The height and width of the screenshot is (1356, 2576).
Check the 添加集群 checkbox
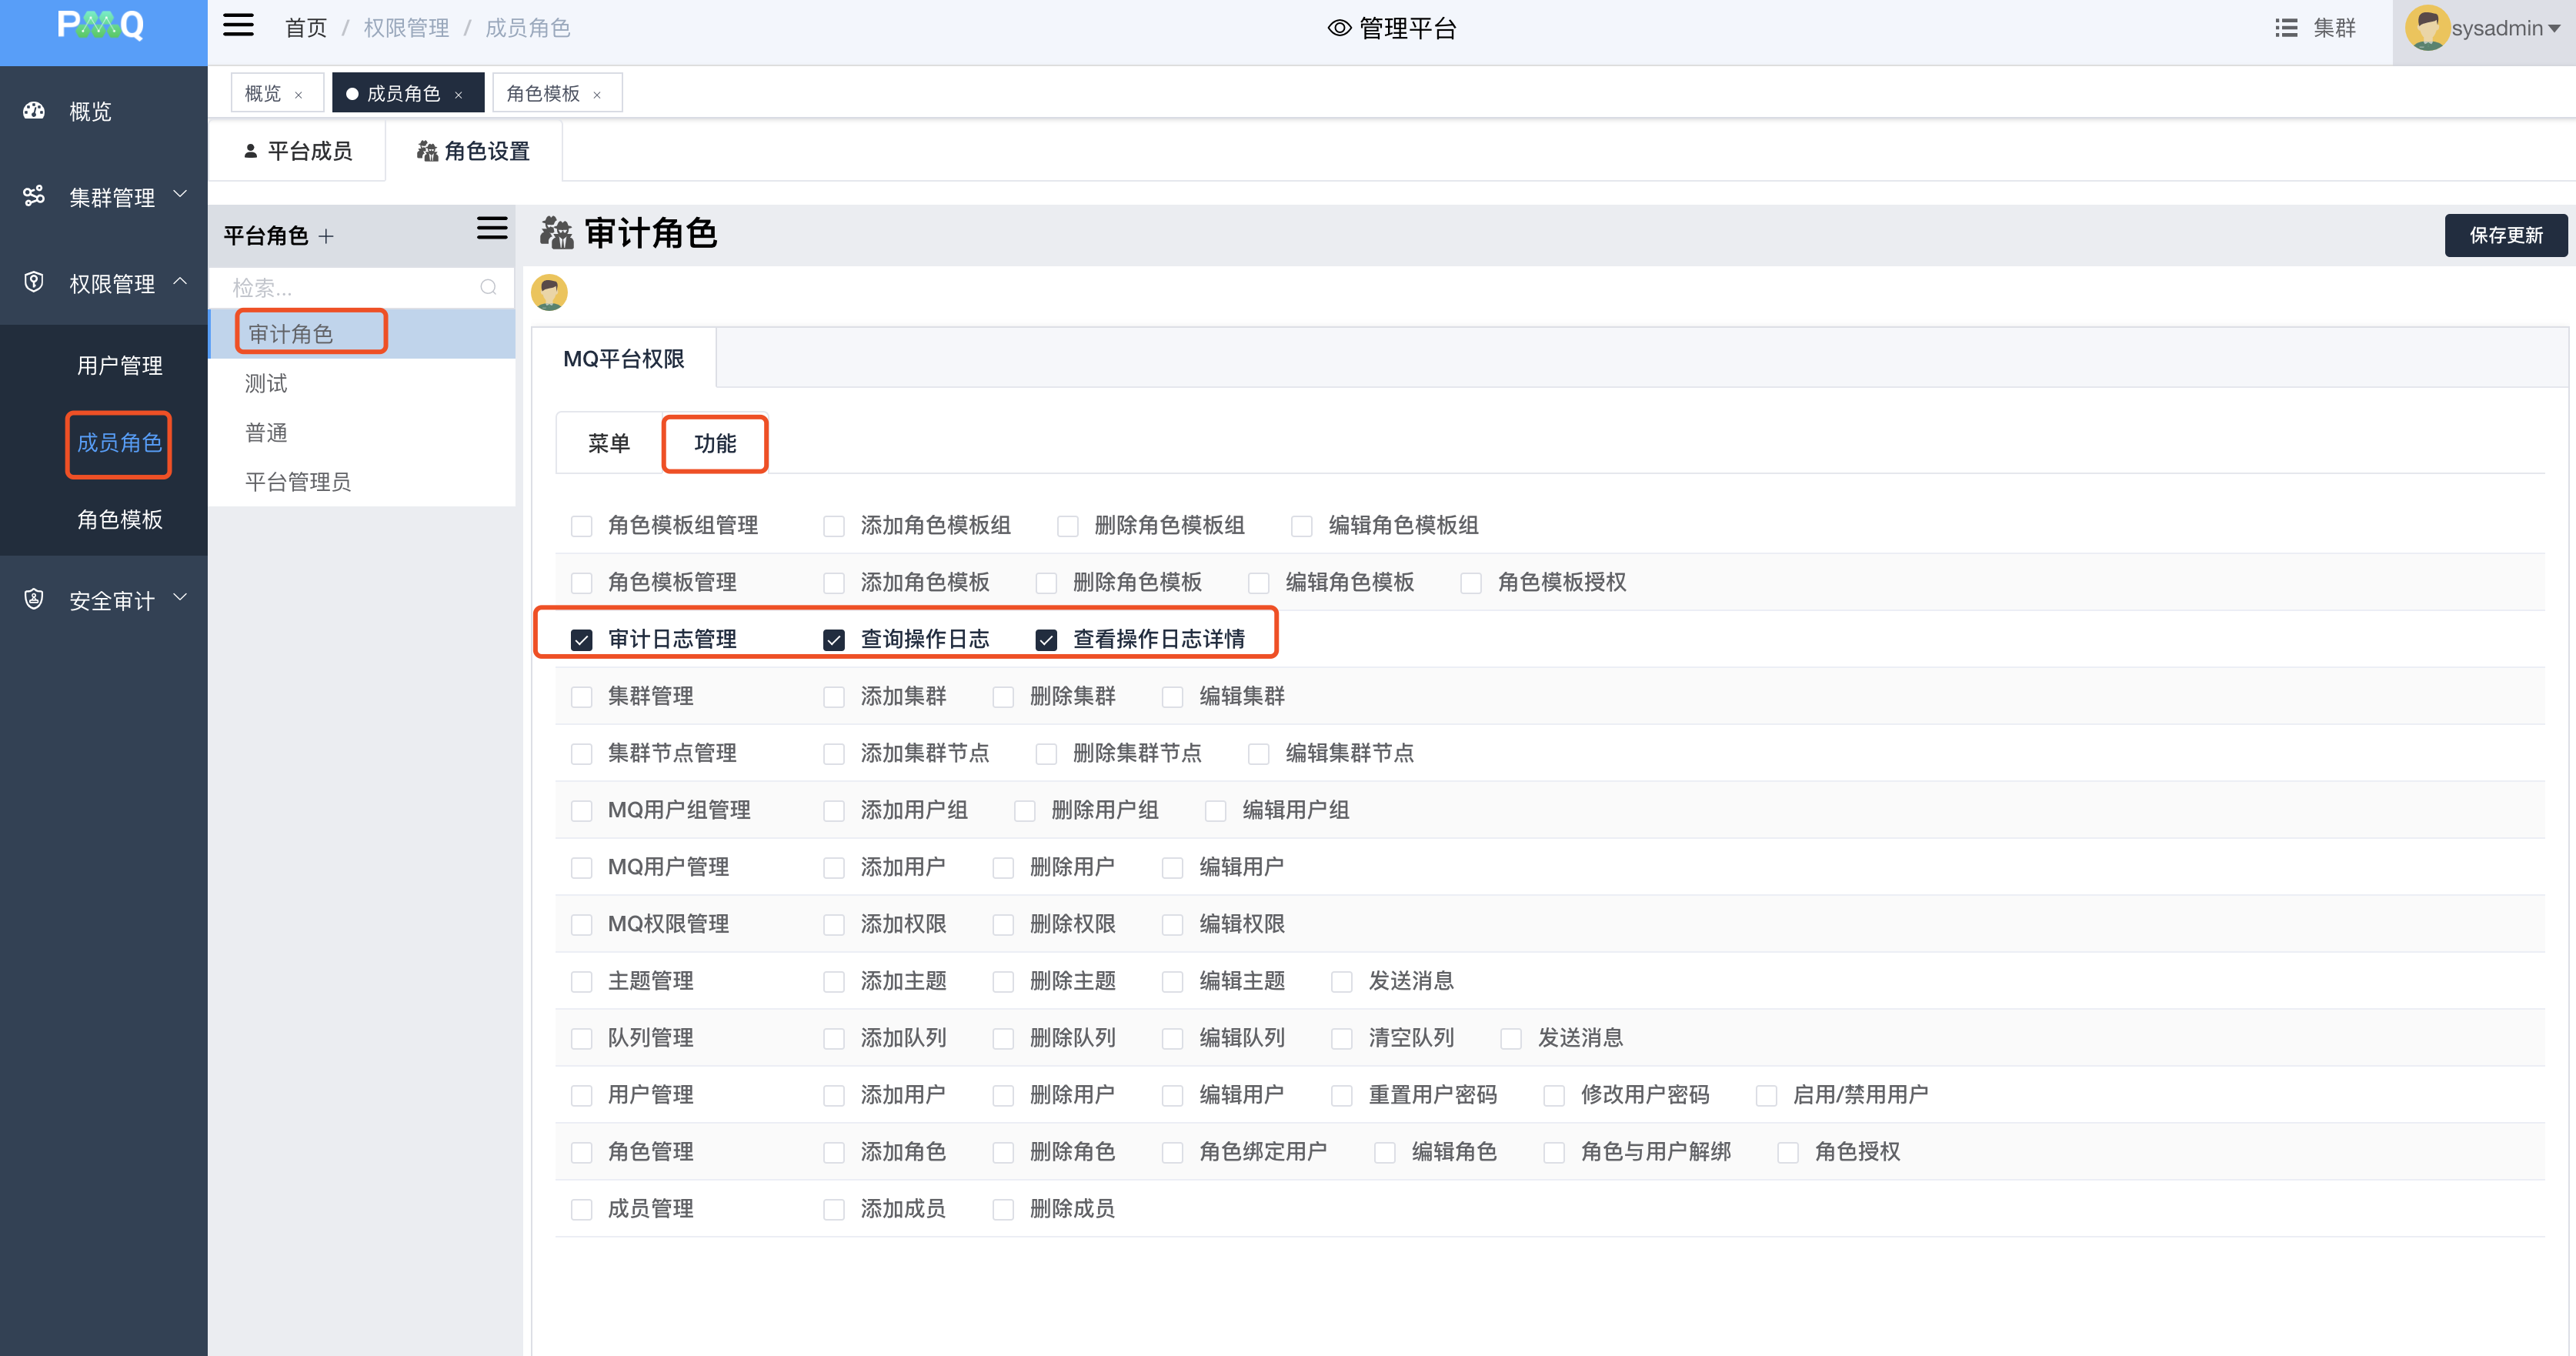click(833, 697)
